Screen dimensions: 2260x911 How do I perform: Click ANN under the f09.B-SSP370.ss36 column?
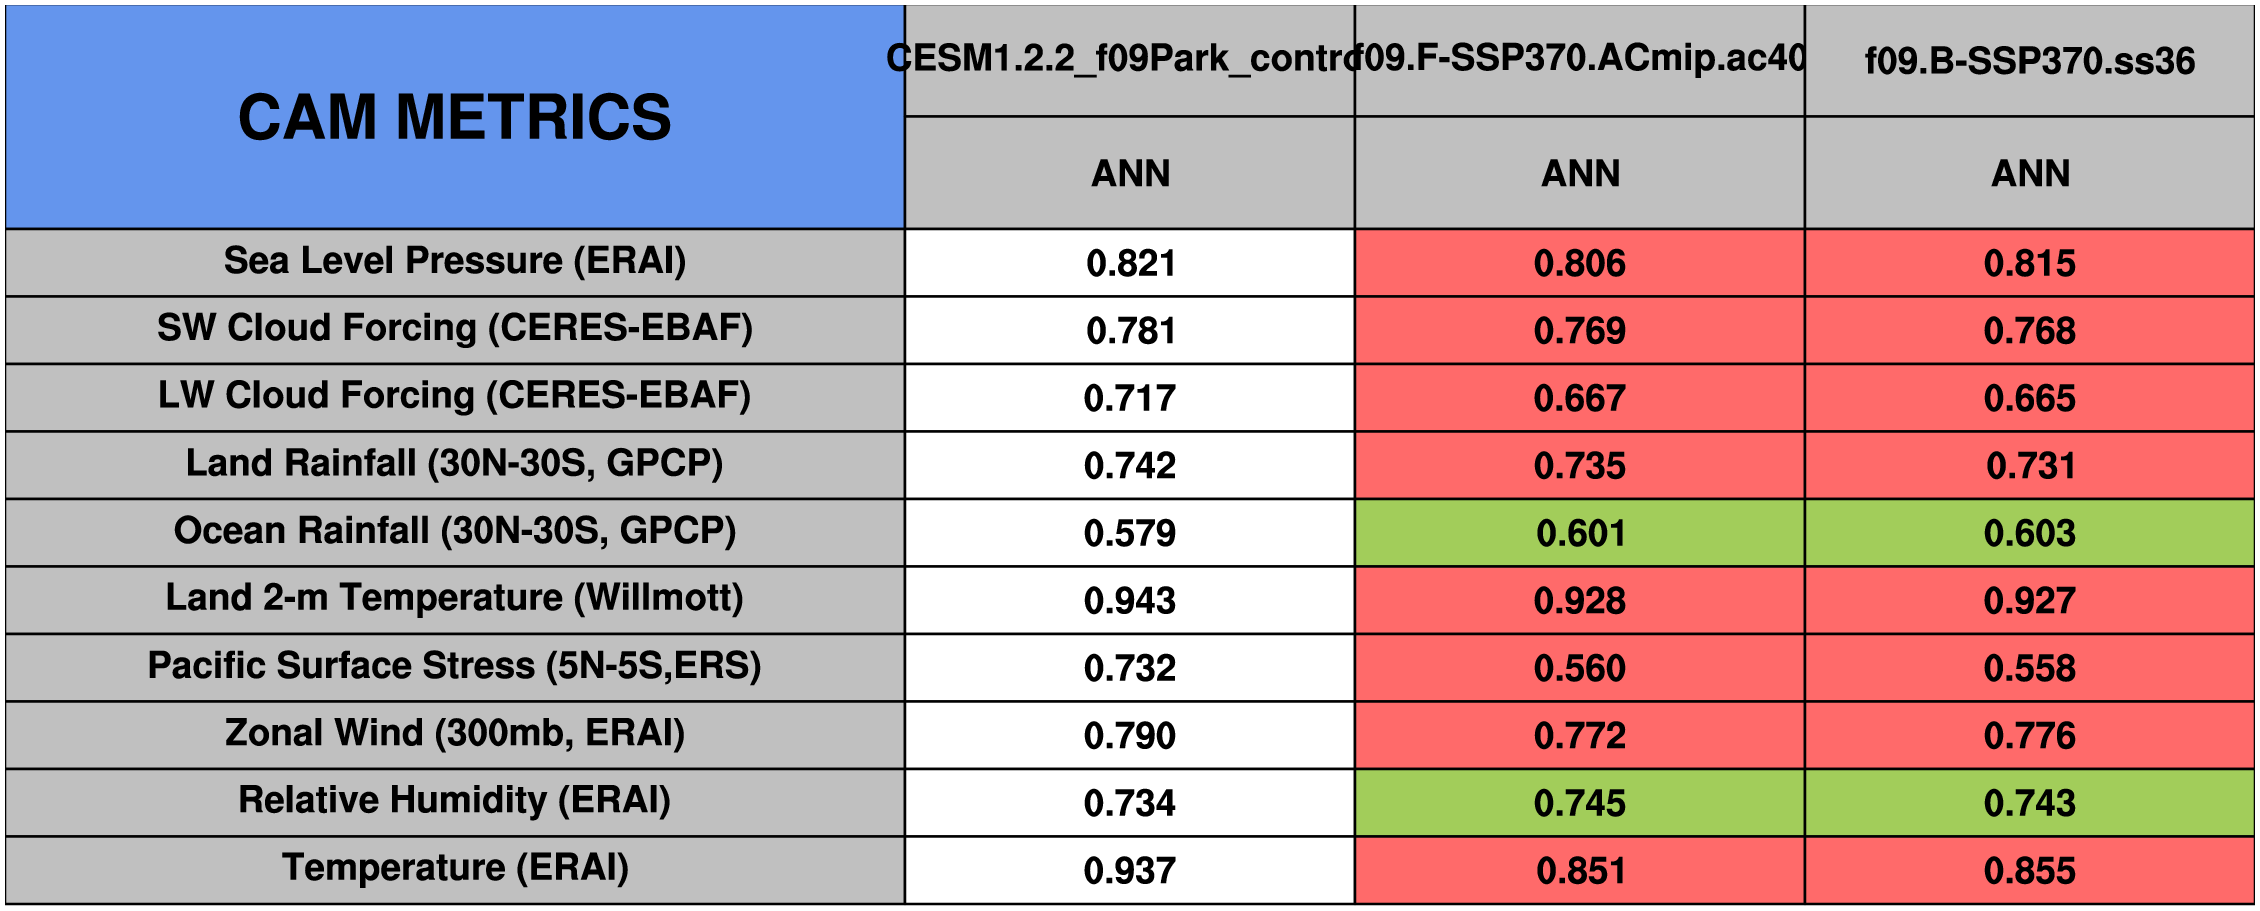pos(2030,174)
